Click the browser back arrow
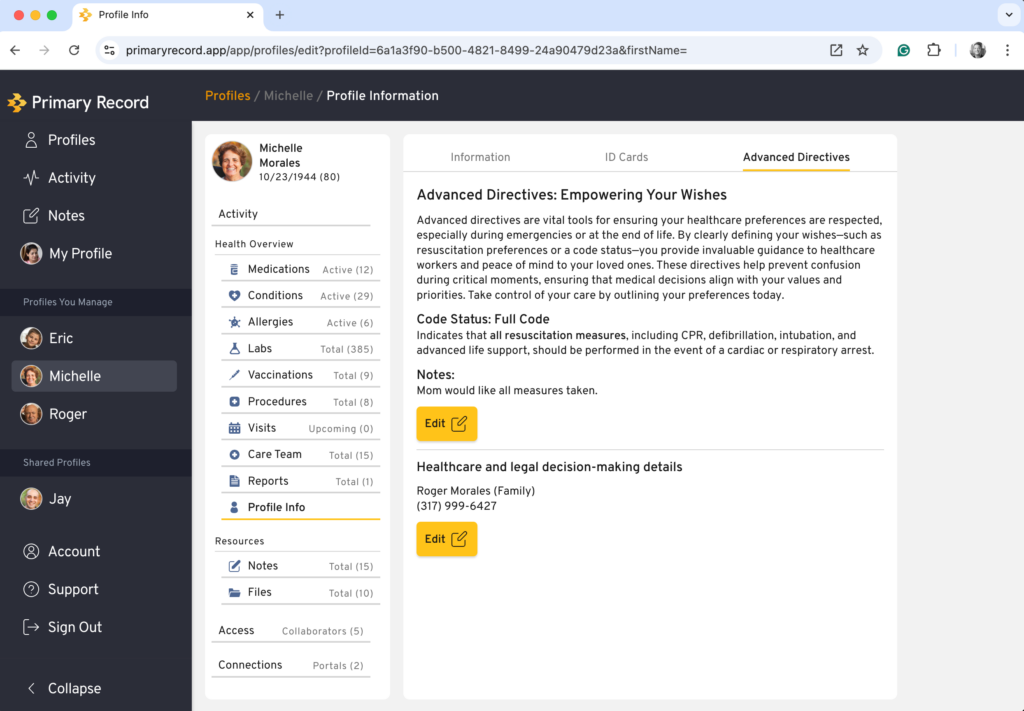1024x711 pixels. click(15, 50)
